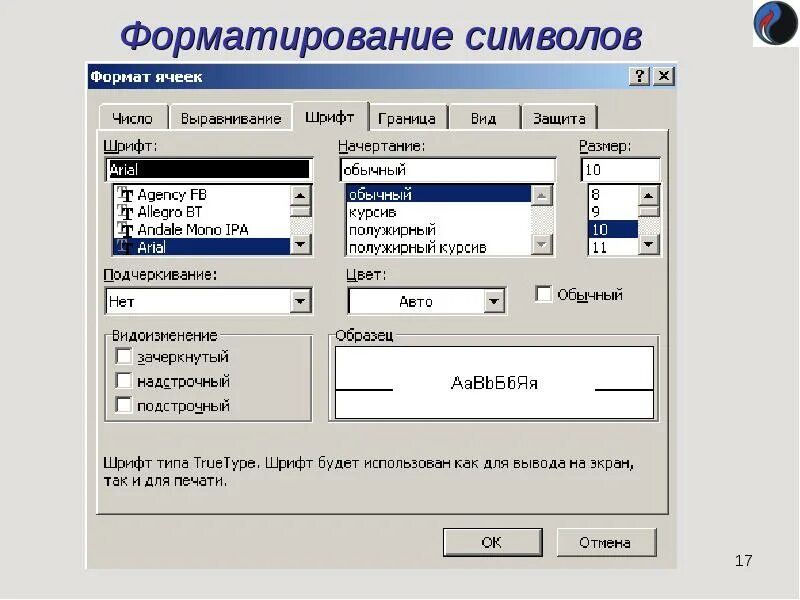The height and width of the screenshot is (600, 800).
Task: Click TrueType icon next to Agency FB
Action: coord(125,194)
